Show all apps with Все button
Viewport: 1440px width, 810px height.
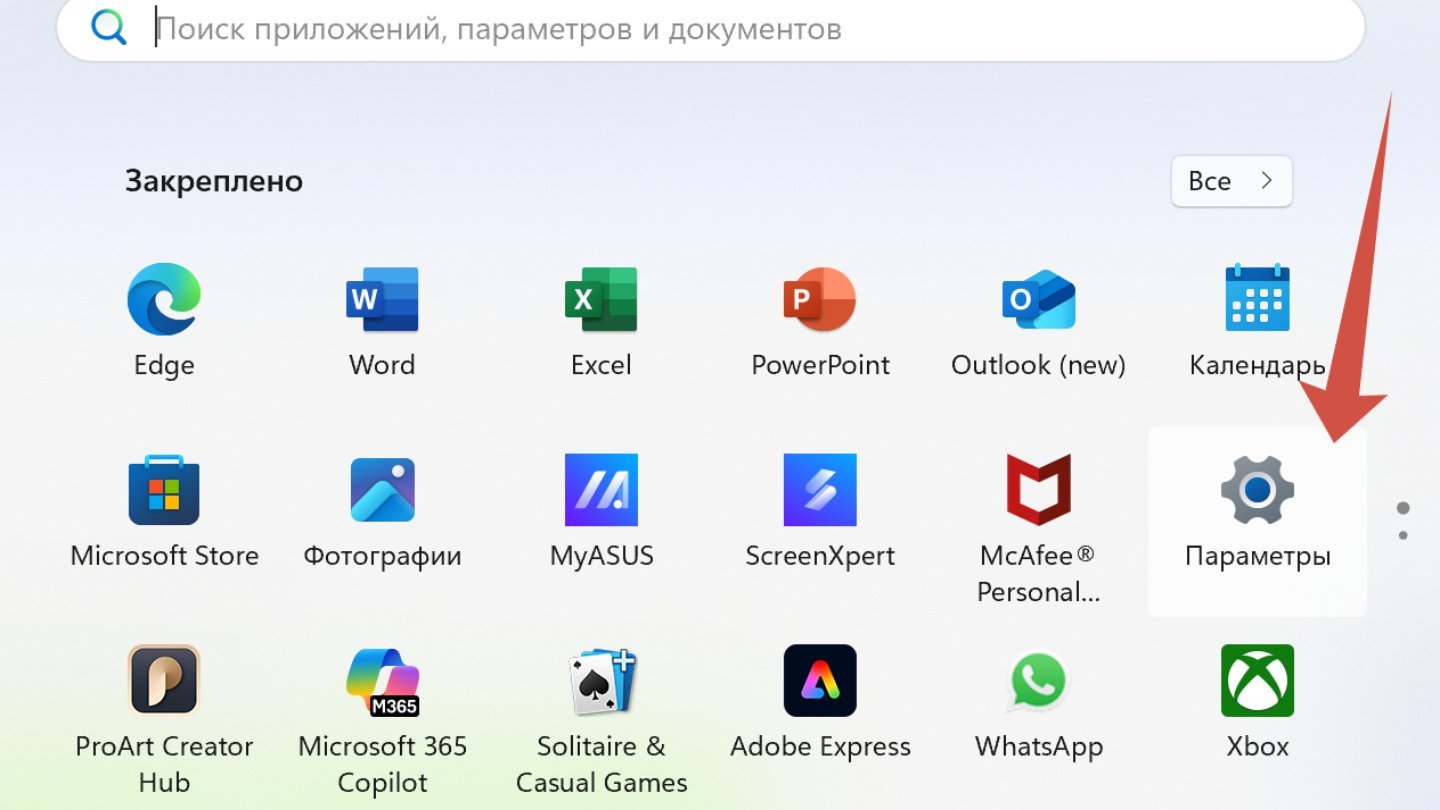pos(1232,181)
